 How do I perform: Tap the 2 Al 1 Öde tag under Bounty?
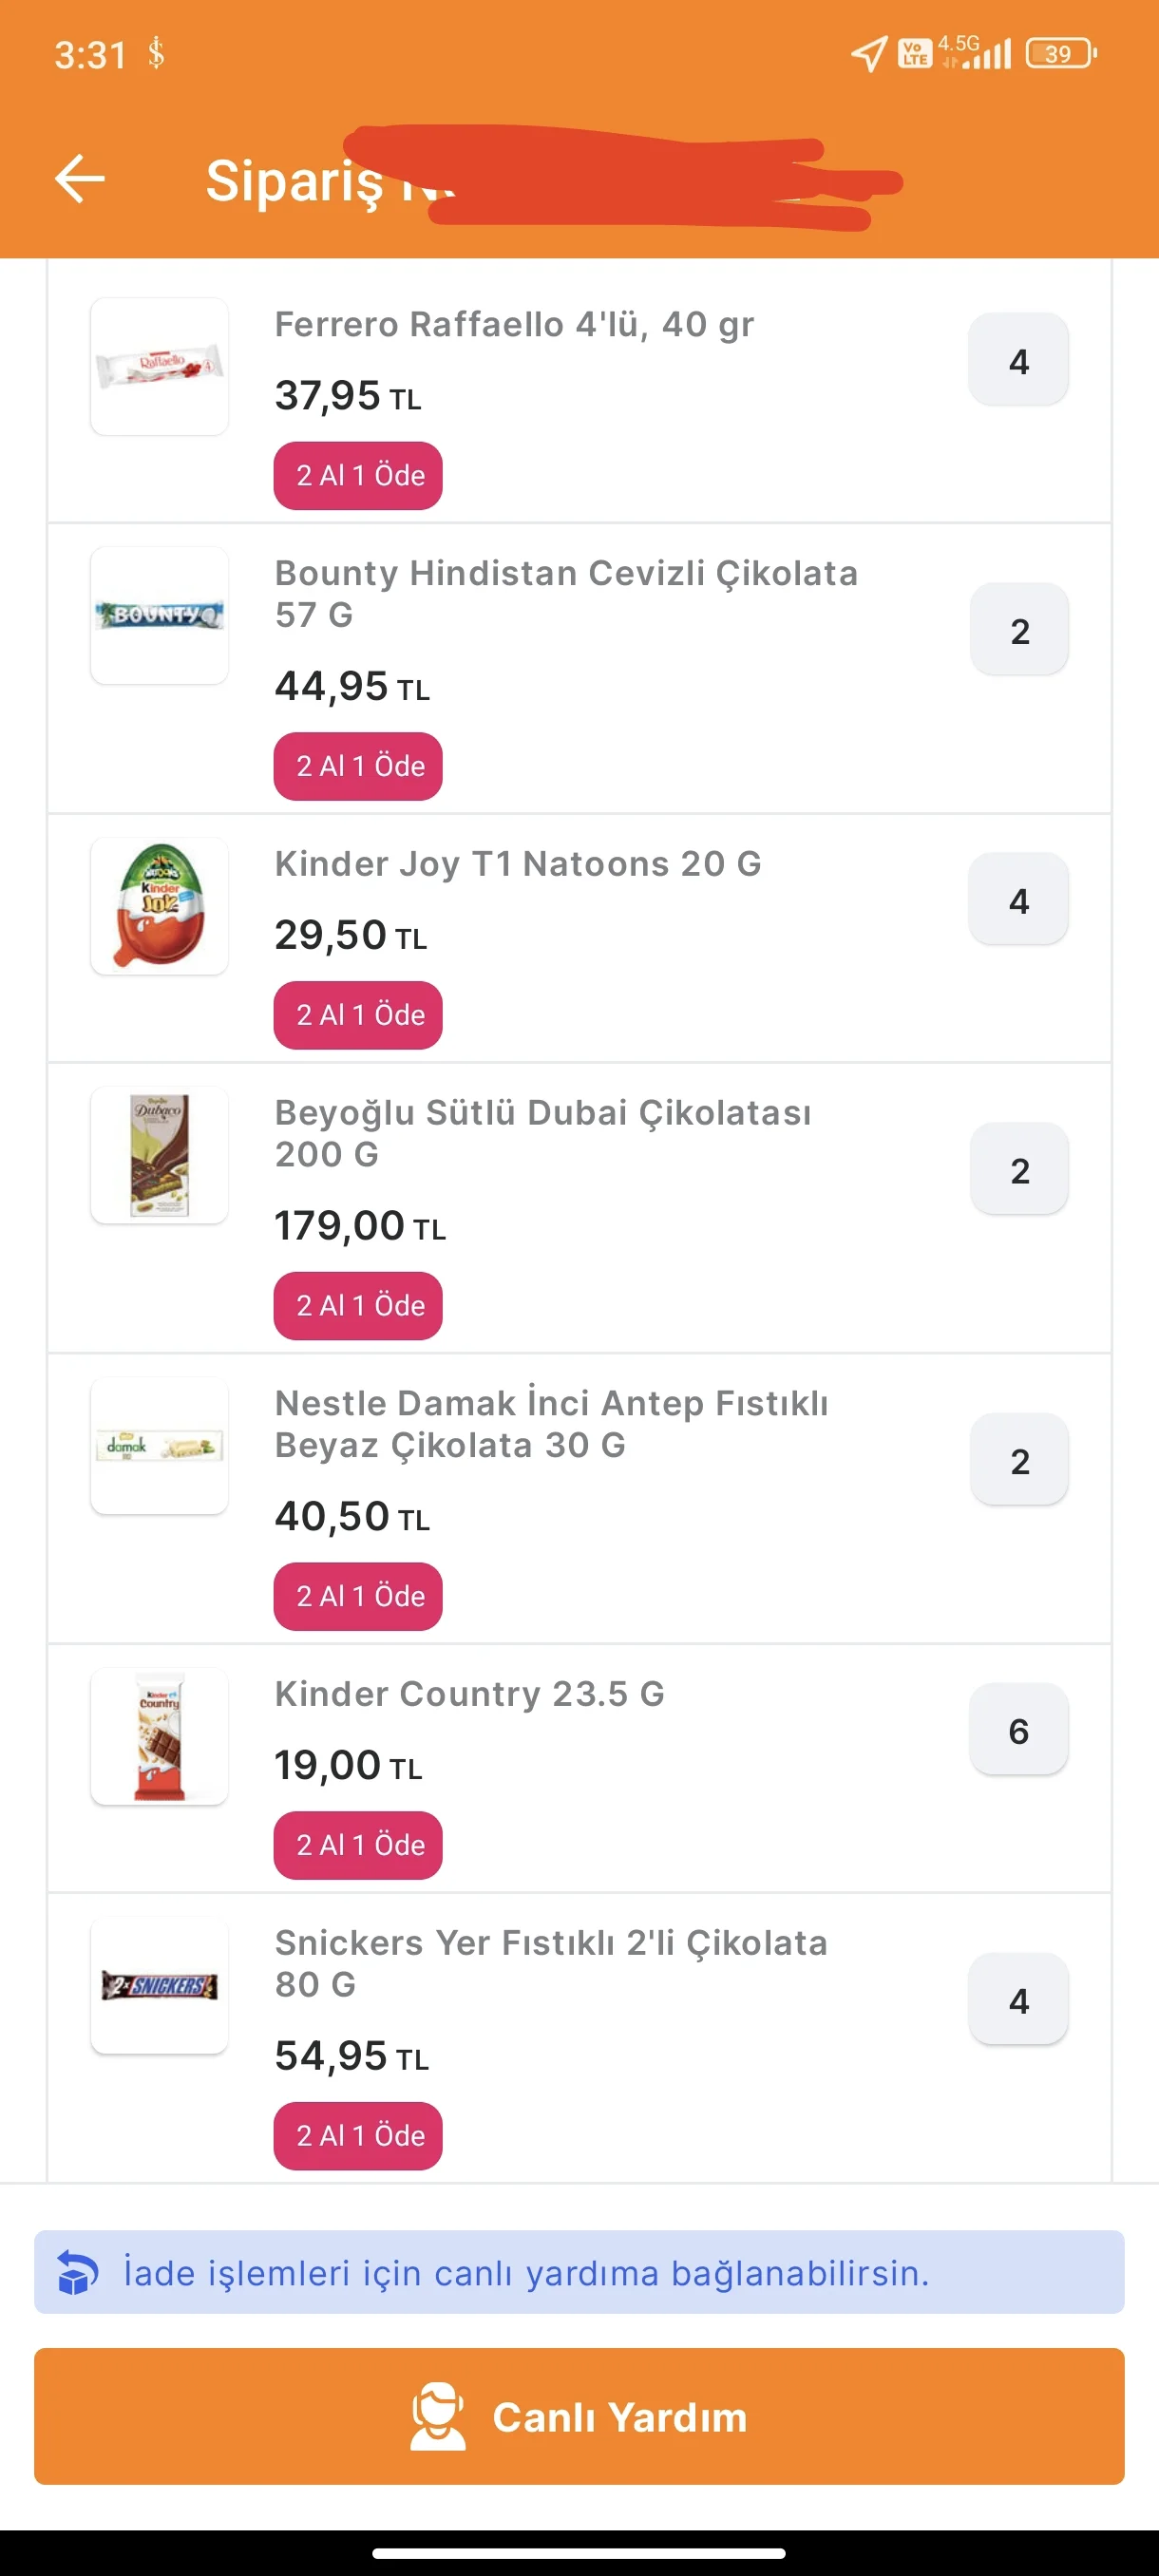pos(358,766)
